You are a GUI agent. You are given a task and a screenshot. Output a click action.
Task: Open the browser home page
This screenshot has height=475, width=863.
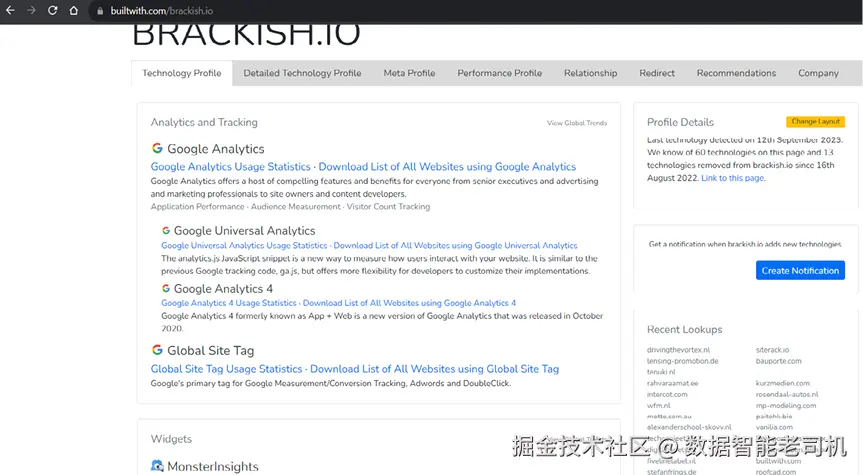point(74,10)
